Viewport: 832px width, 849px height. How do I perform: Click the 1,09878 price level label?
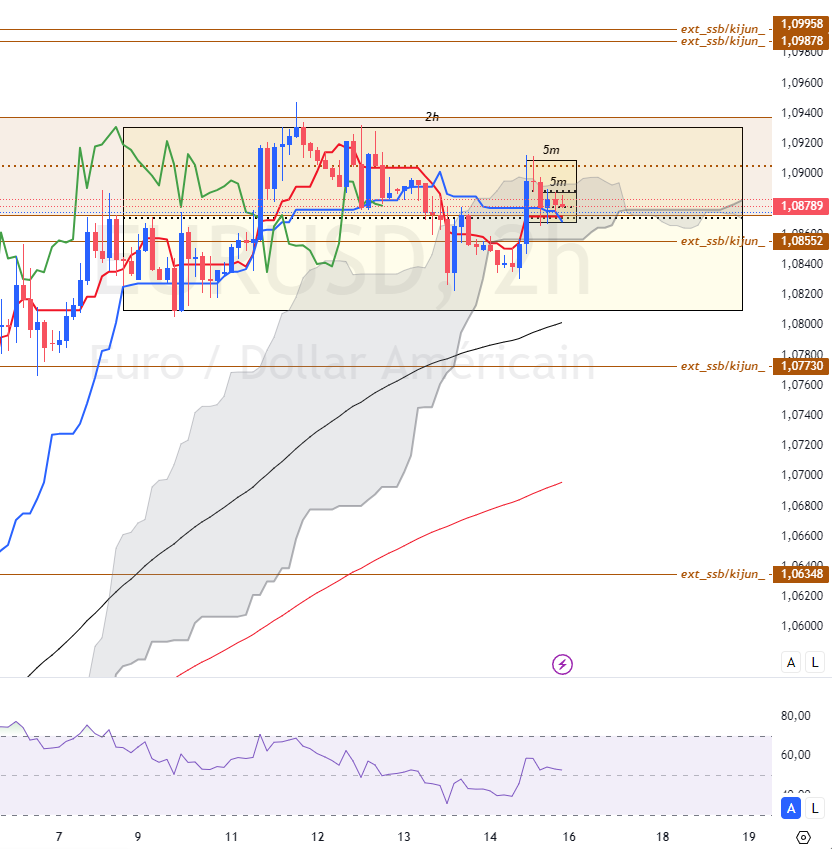tap(801, 41)
